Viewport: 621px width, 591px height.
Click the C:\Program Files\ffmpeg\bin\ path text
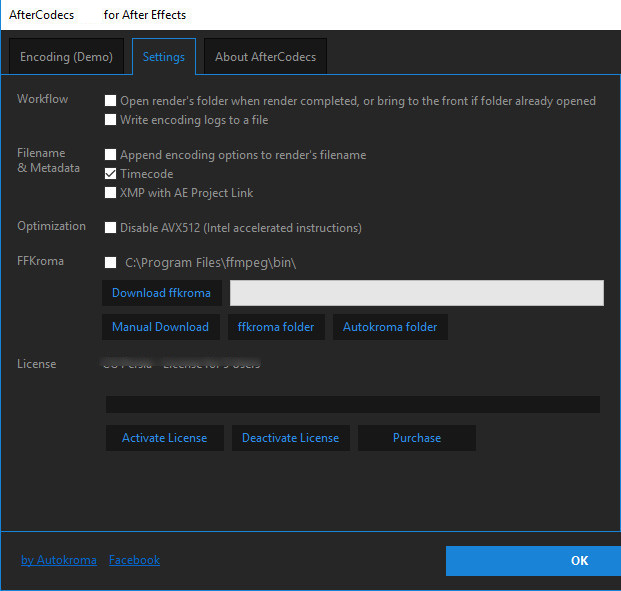pos(210,263)
